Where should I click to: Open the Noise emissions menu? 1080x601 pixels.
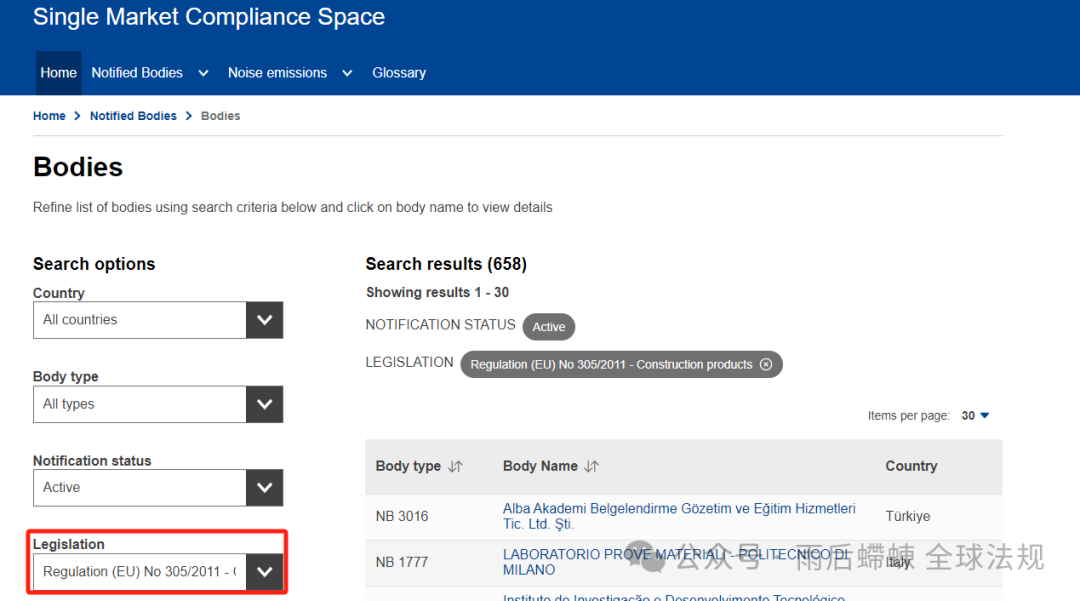click(278, 73)
